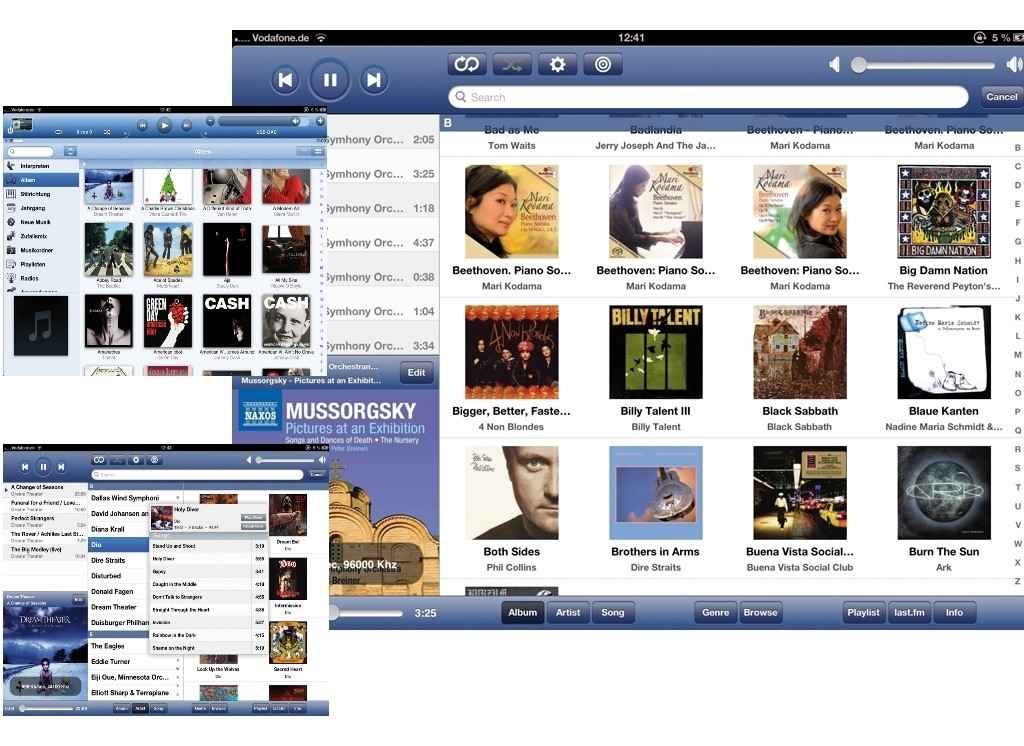
Task: Pause playback in bottom-left small window
Action: point(43,467)
